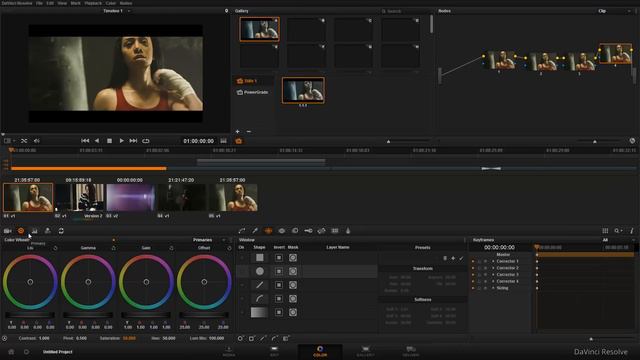Grab a still with gallery camera icon
The height and width of the screenshot is (360, 640).
pos(239,141)
